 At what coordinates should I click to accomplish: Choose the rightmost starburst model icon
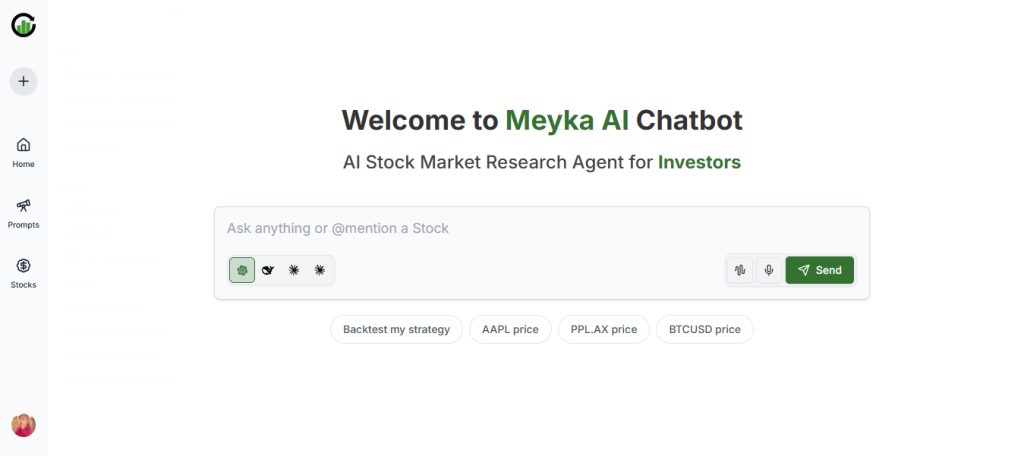(x=320, y=270)
